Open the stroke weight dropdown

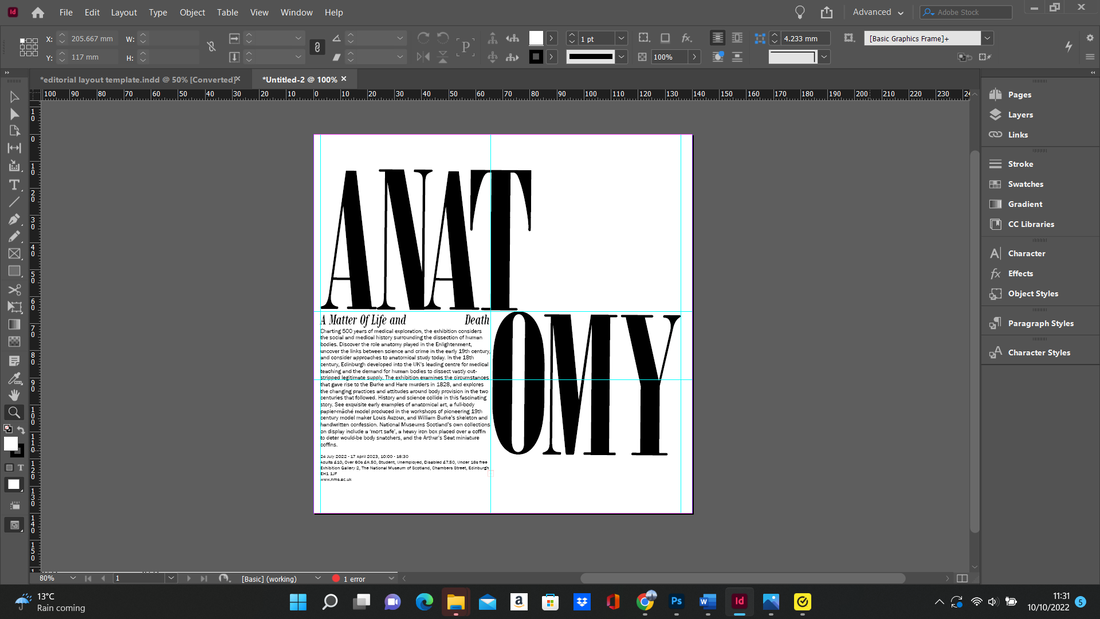[x=621, y=39]
